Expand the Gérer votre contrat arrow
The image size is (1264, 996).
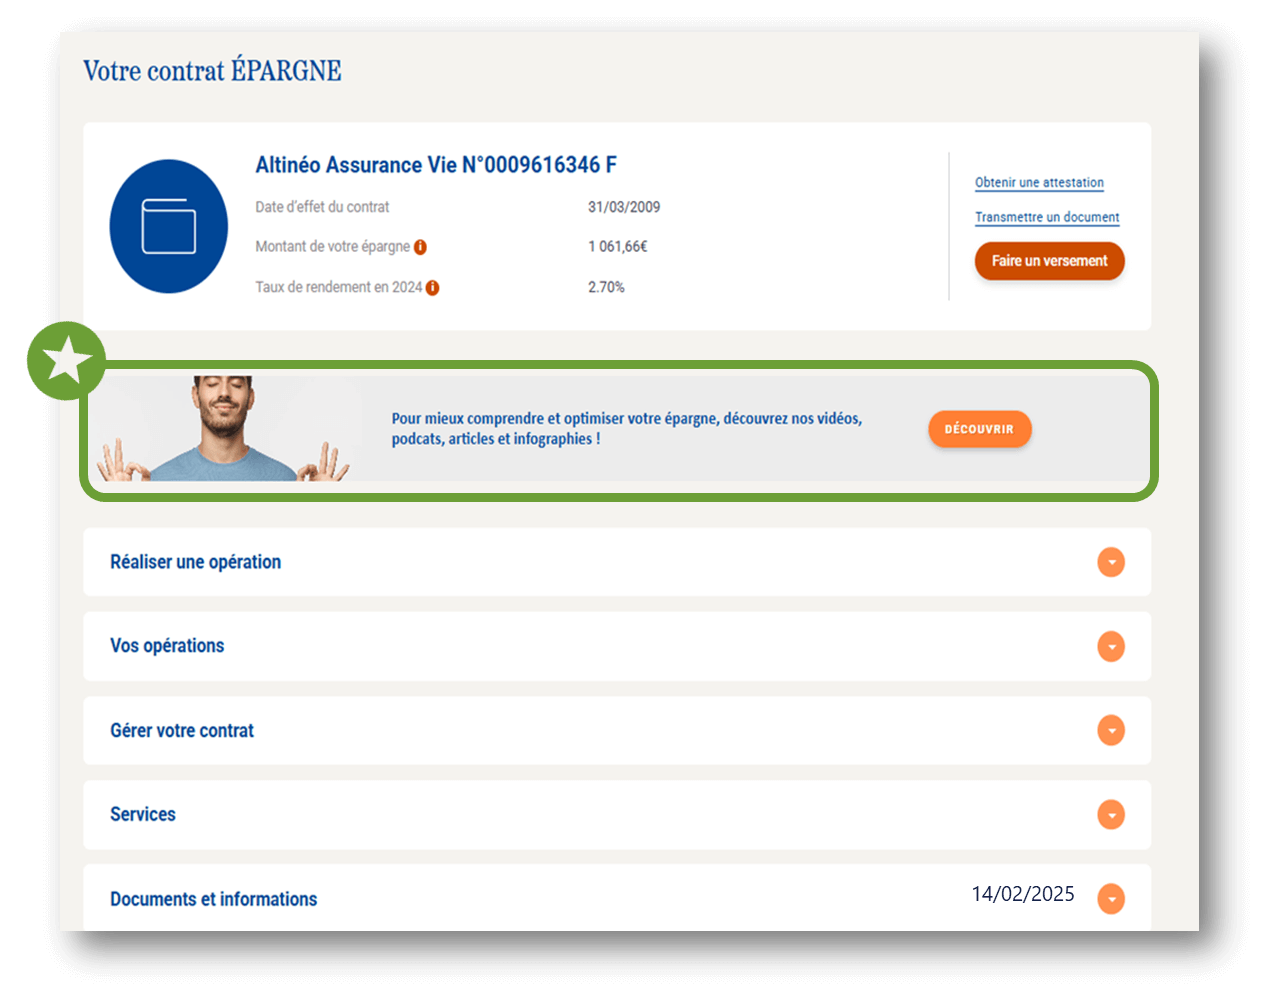point(1111,730)
